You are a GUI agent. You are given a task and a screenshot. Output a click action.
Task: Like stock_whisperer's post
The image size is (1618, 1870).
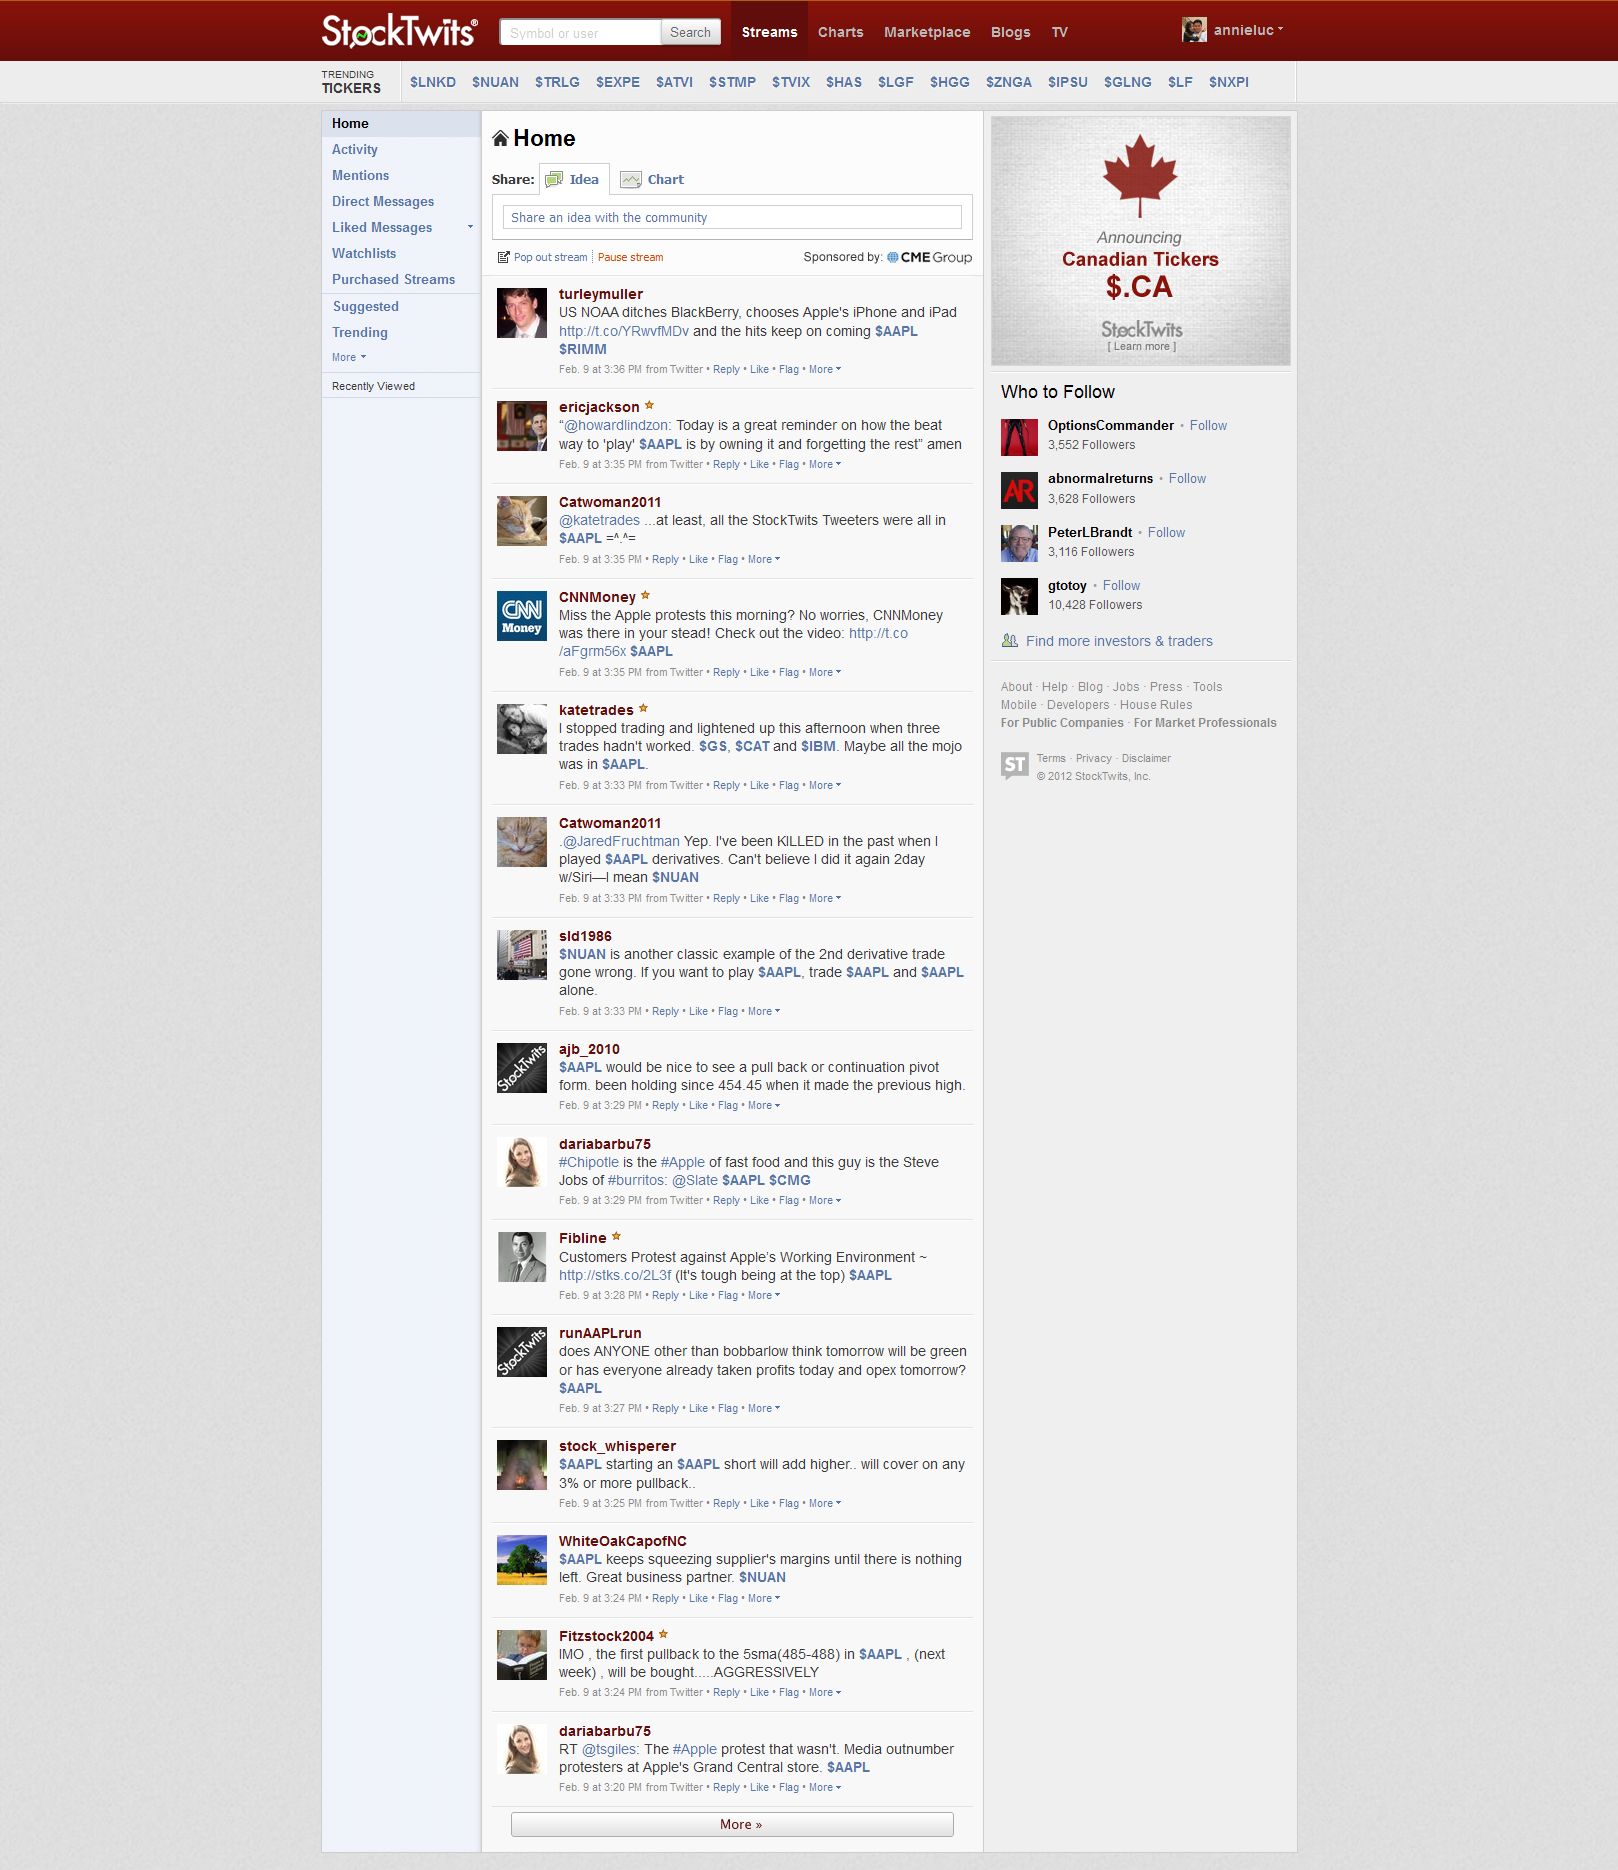(759, 1504)
